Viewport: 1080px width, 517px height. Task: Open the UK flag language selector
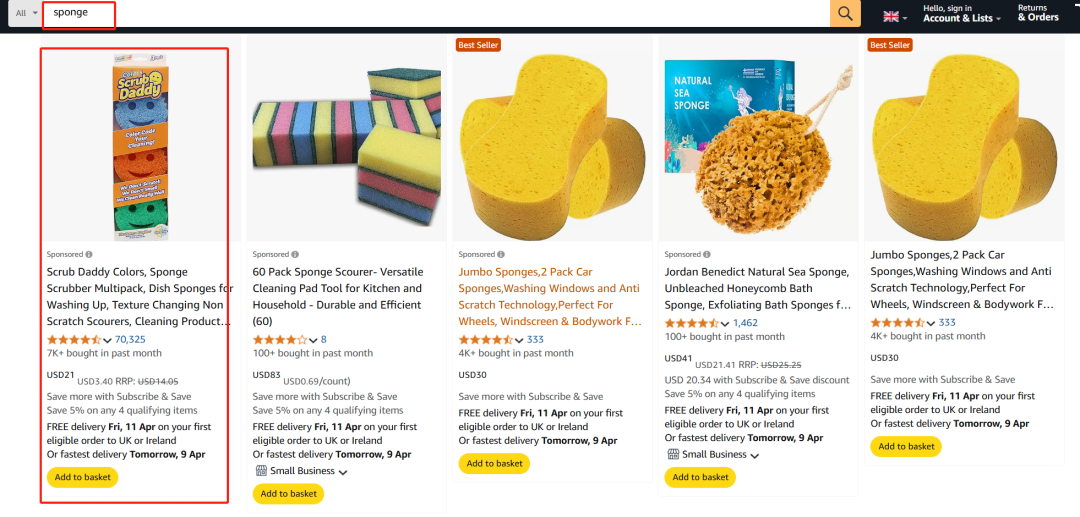[x=894, y=16]
